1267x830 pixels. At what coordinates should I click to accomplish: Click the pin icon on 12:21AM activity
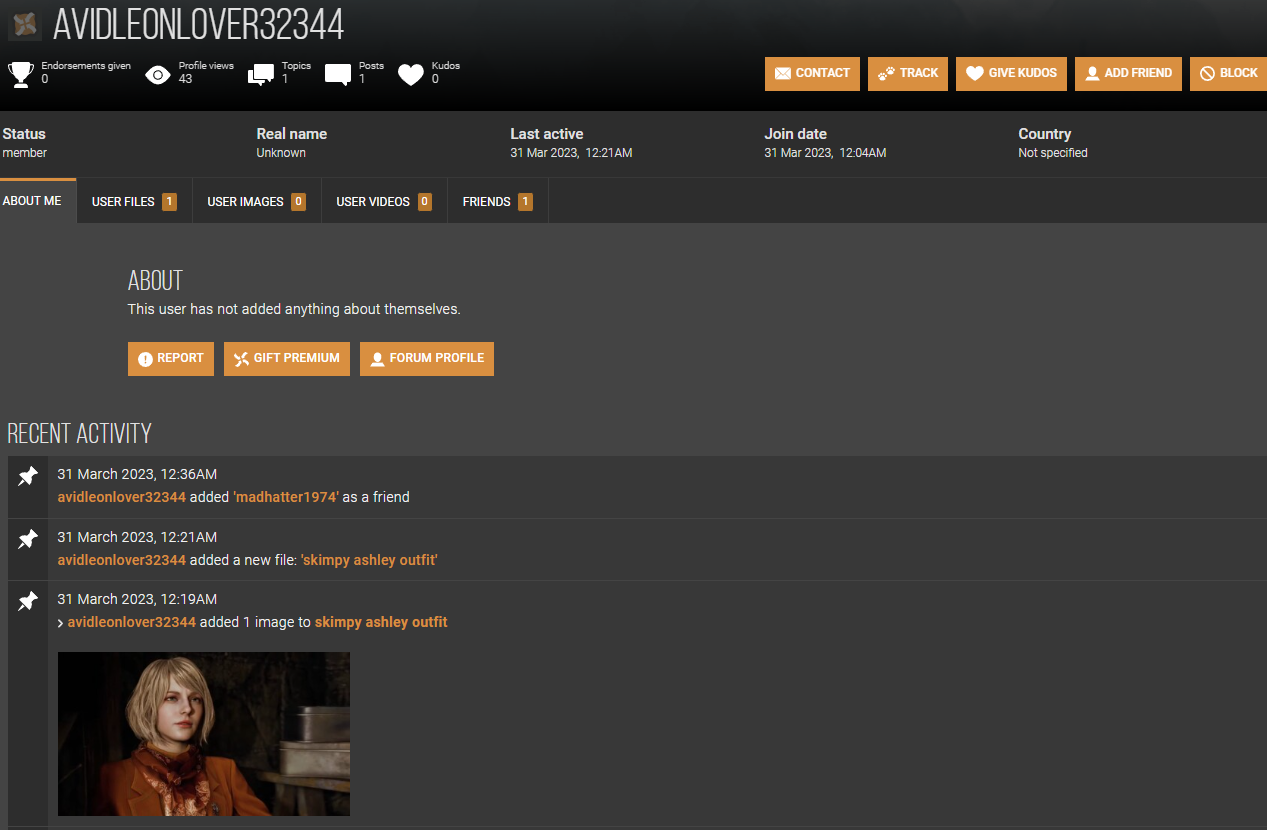click(x=28, y=539)
